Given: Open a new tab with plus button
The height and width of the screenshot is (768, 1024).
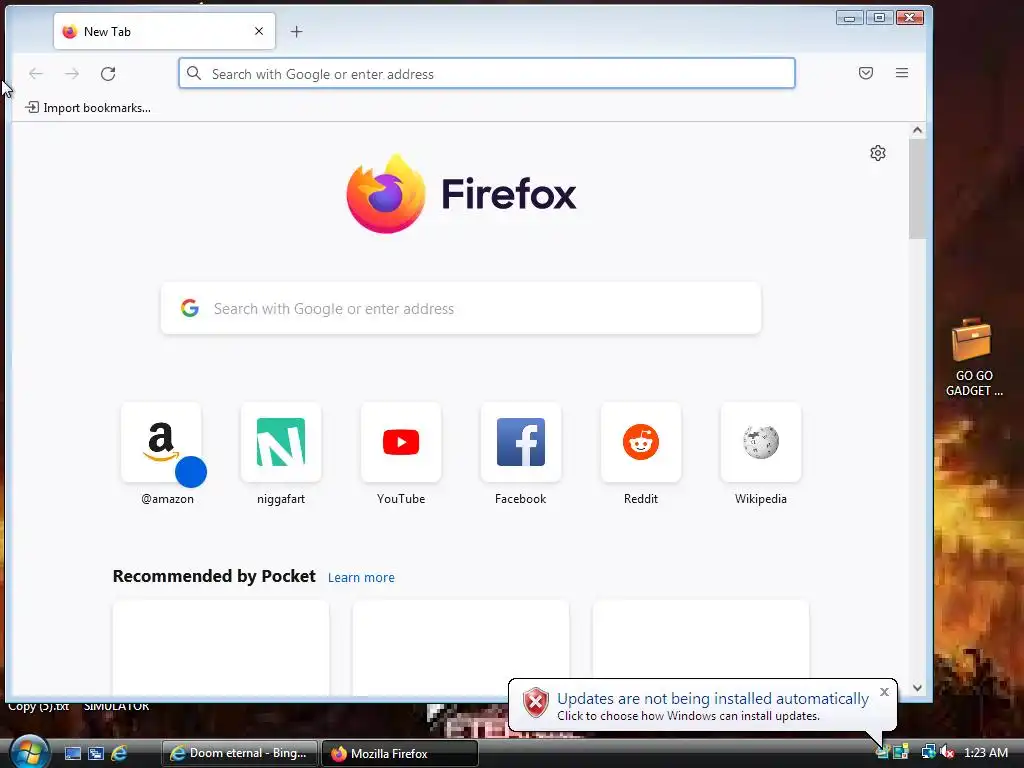Looking at the screenshot, I should [x=296, y=31].
